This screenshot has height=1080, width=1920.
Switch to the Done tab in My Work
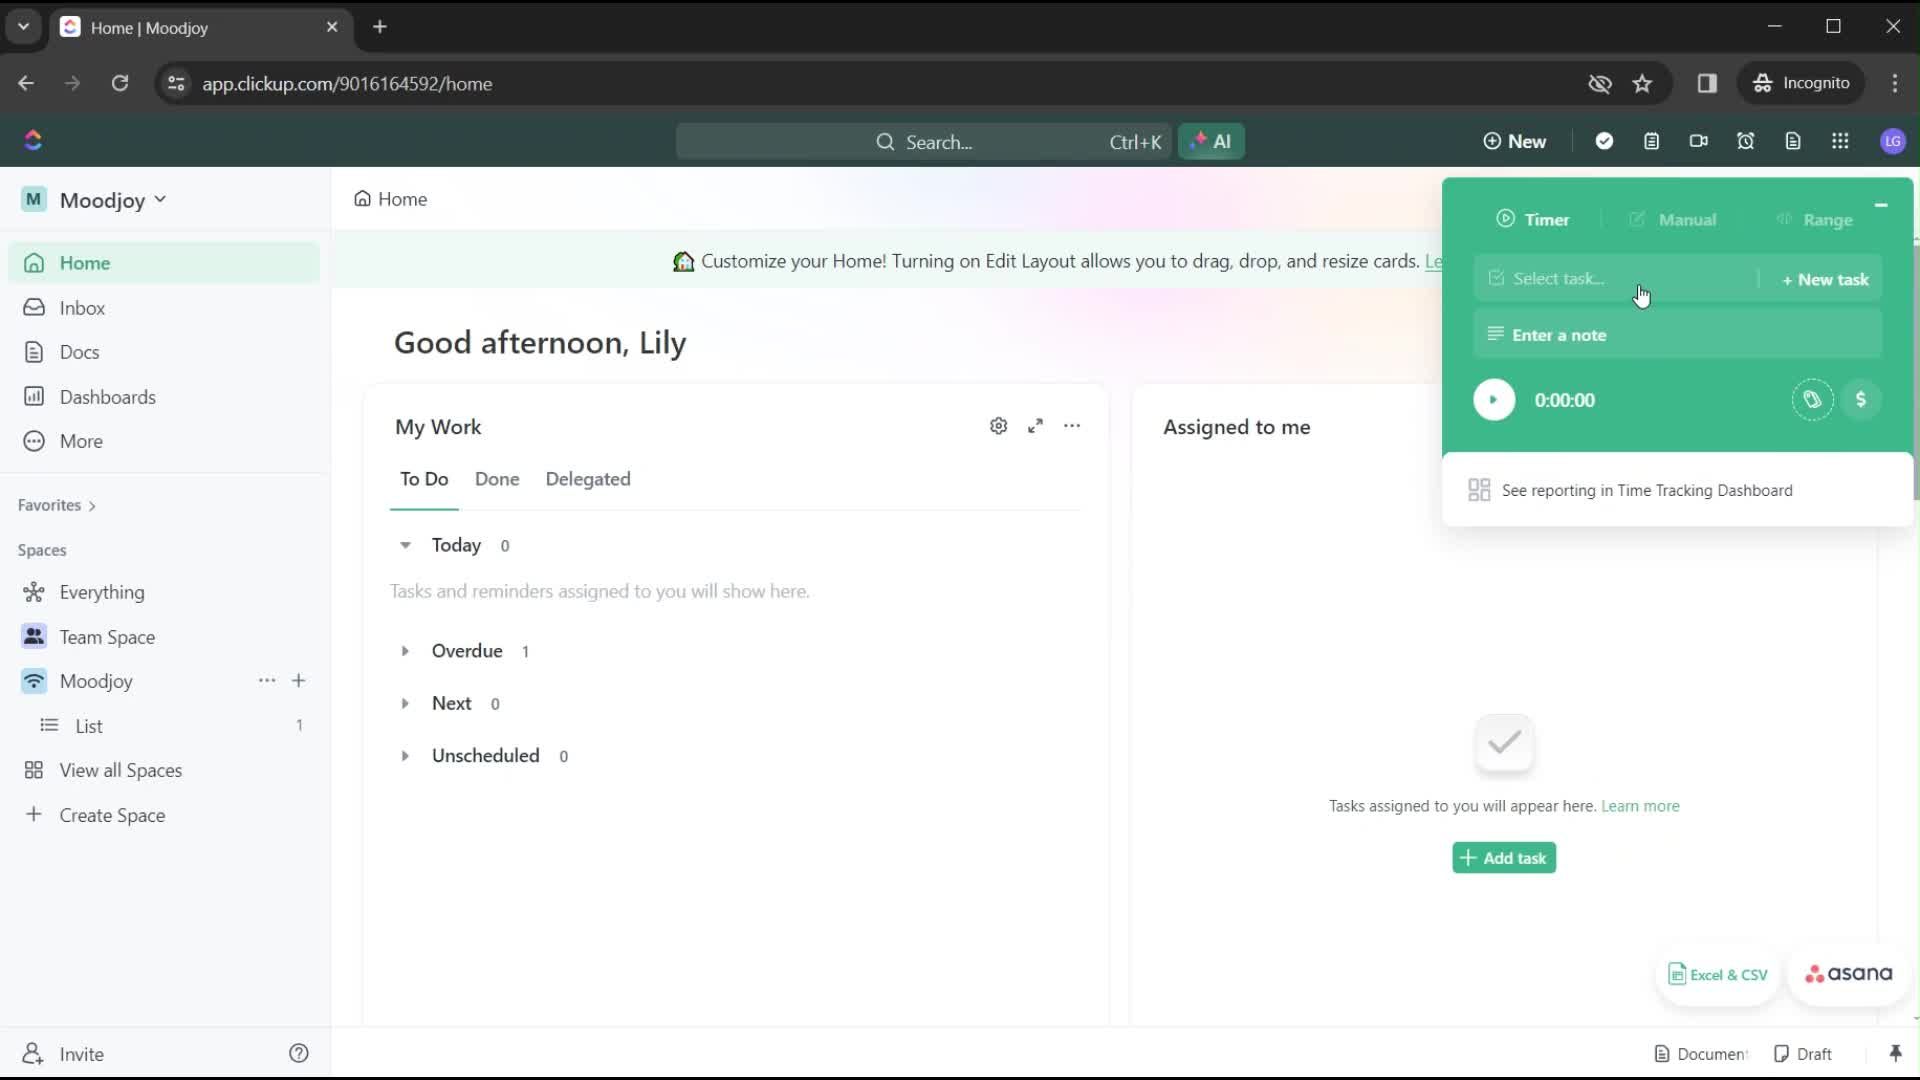tap(497, 479)
